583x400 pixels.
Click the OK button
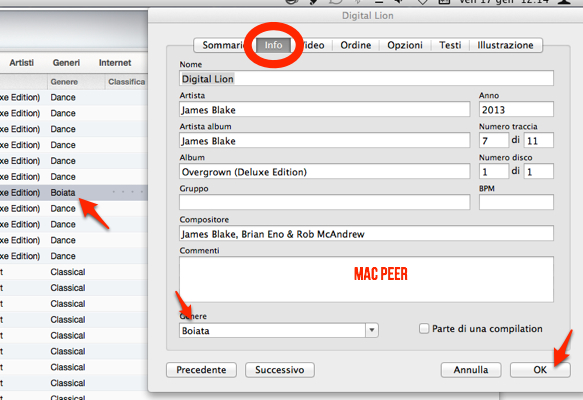[x=540, y=370]
